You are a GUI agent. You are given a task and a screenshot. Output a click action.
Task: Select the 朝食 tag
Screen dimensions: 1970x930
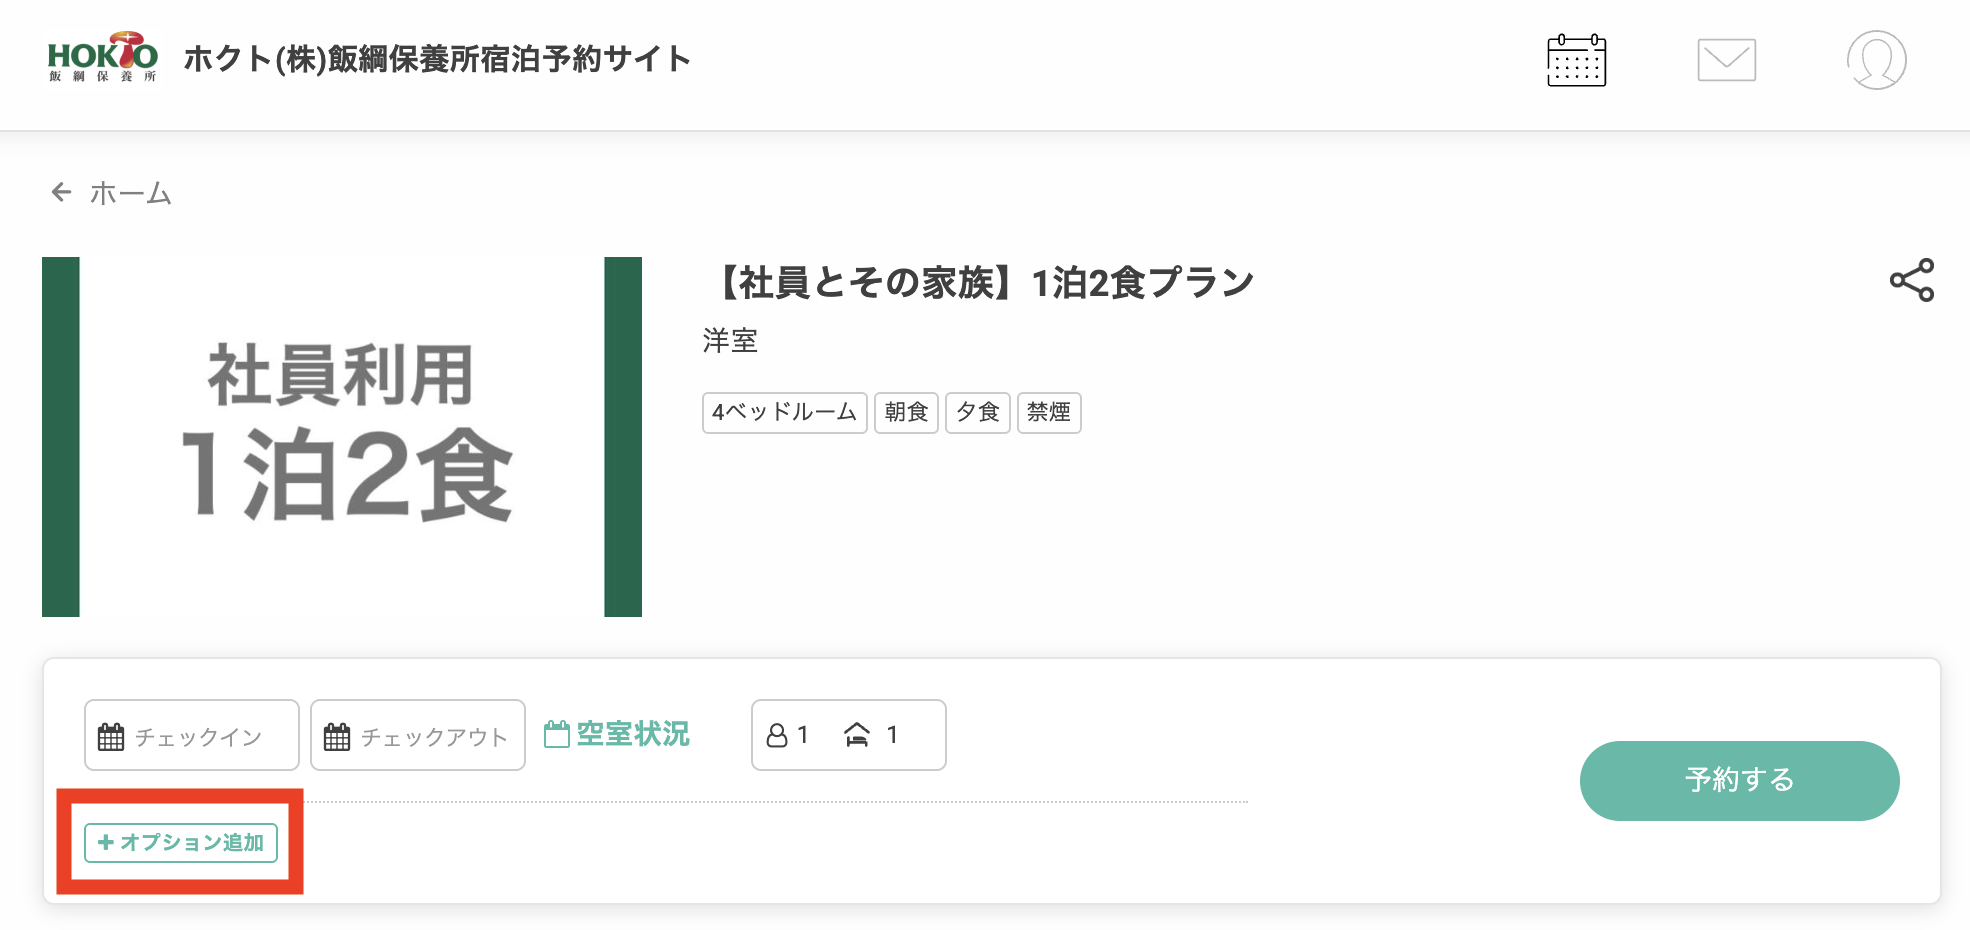[905, 413]
